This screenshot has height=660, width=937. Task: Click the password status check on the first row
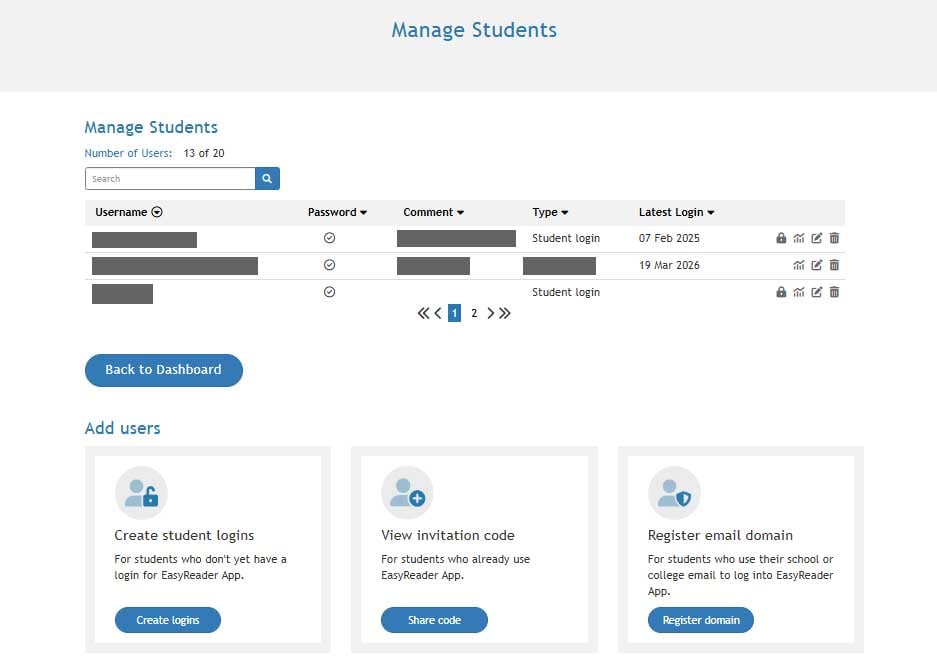pos(329,238)
